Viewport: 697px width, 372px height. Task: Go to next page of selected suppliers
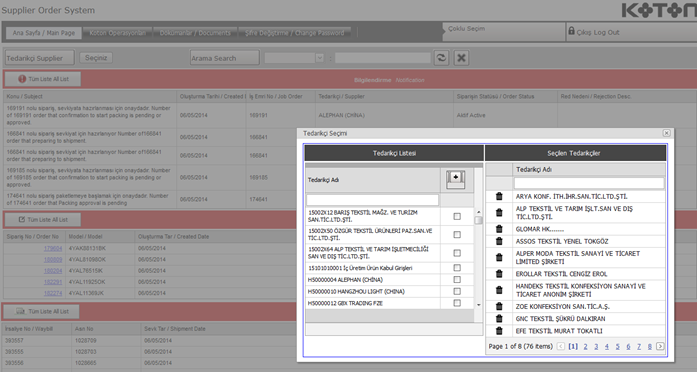pyautogui.click(x=660, y=346)
